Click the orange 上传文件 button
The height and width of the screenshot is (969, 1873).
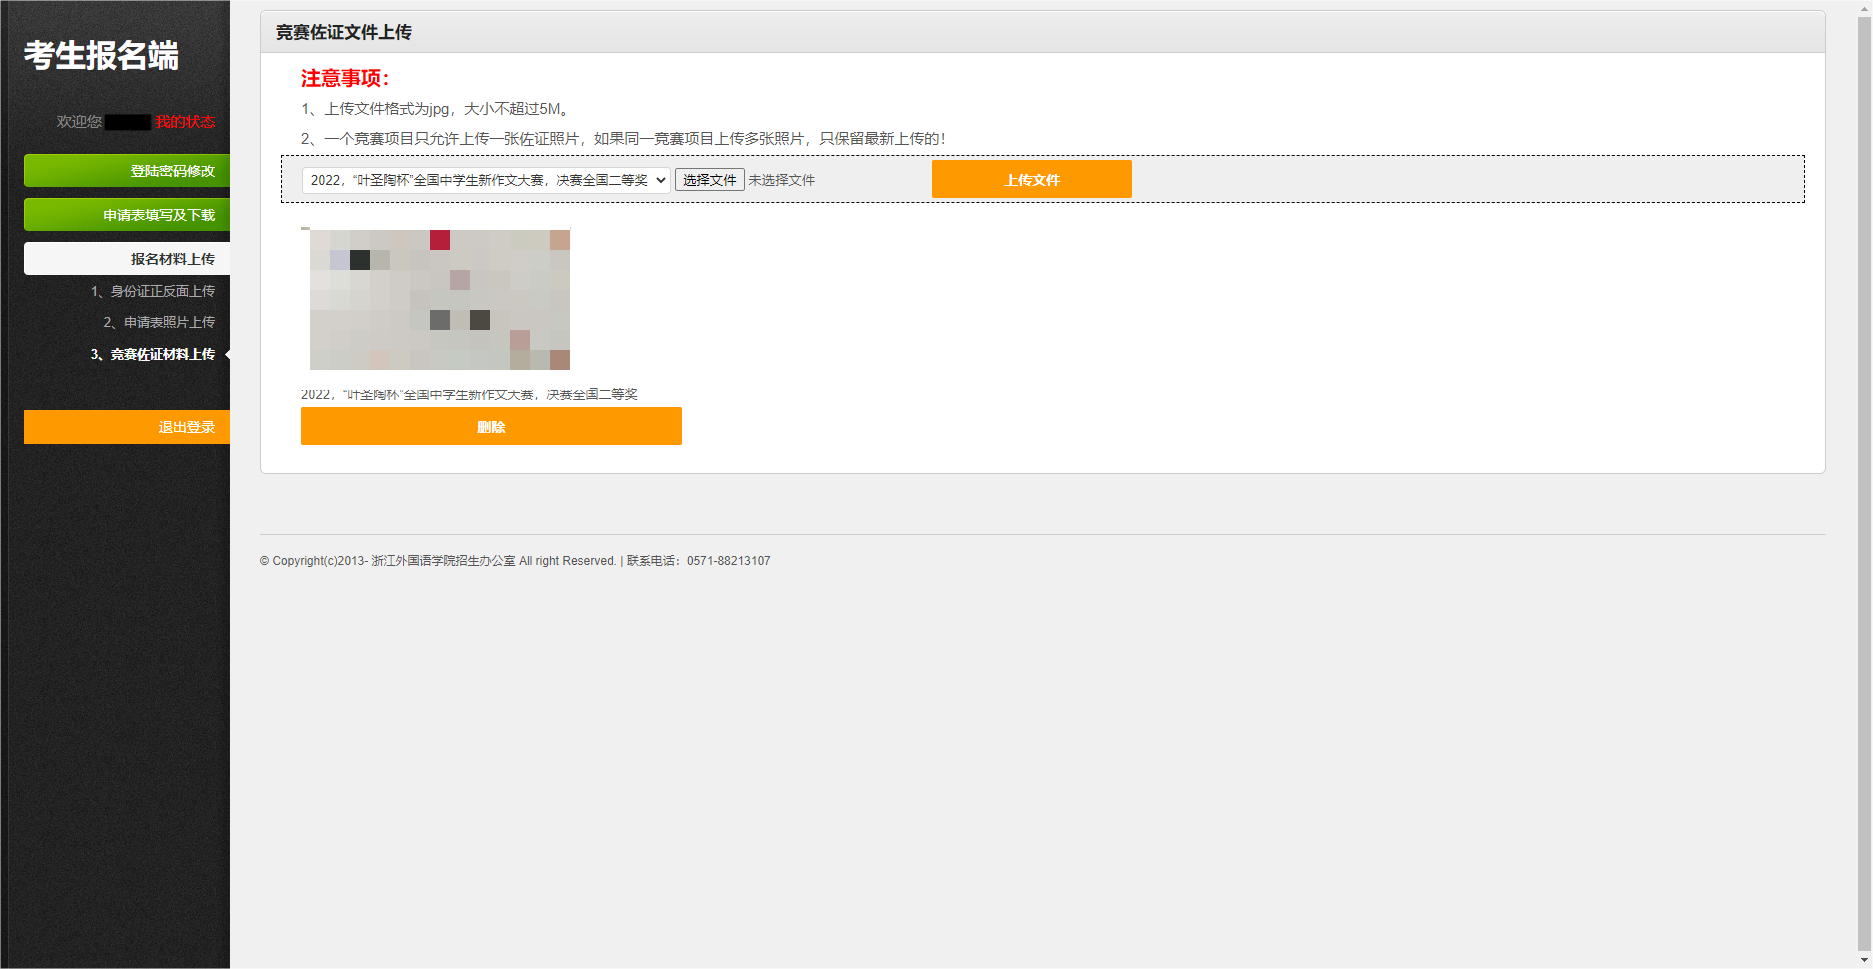click(1031, 180)
